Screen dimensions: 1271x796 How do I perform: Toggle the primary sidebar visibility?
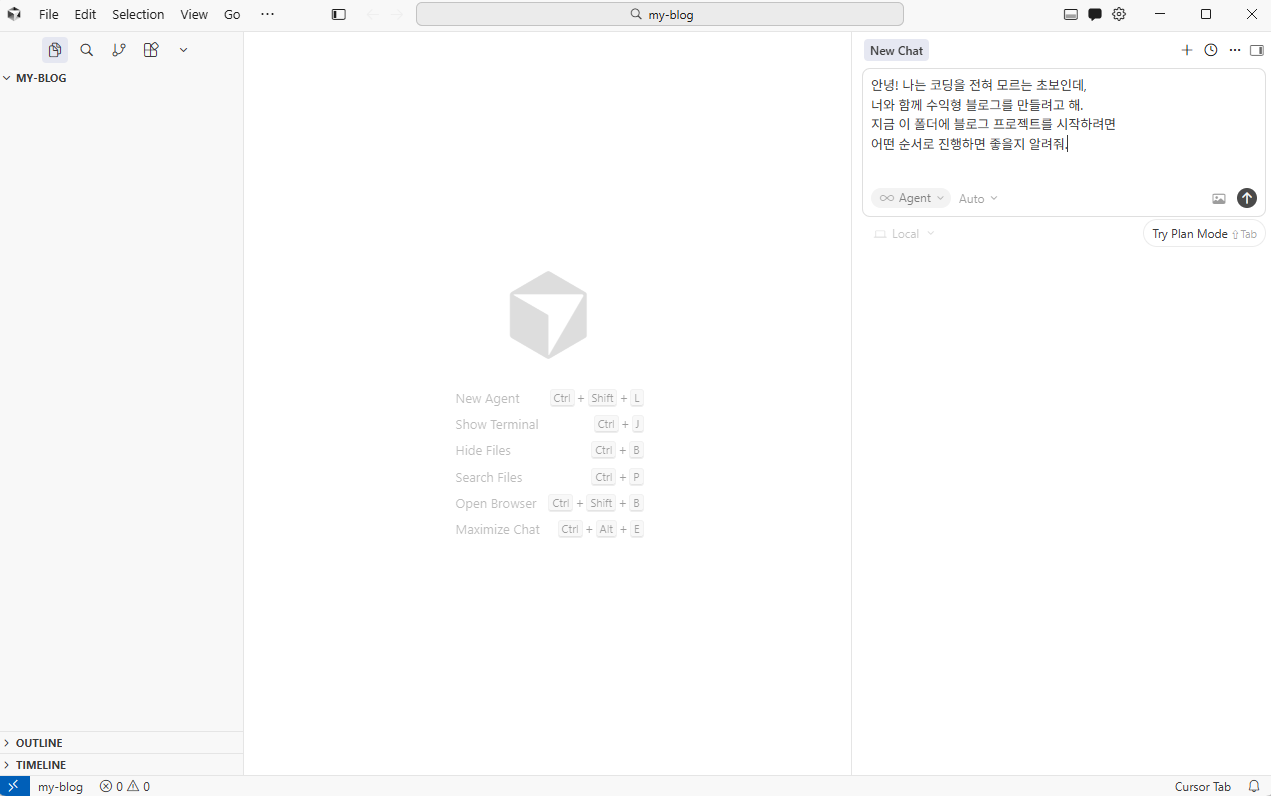pos(339,14)
